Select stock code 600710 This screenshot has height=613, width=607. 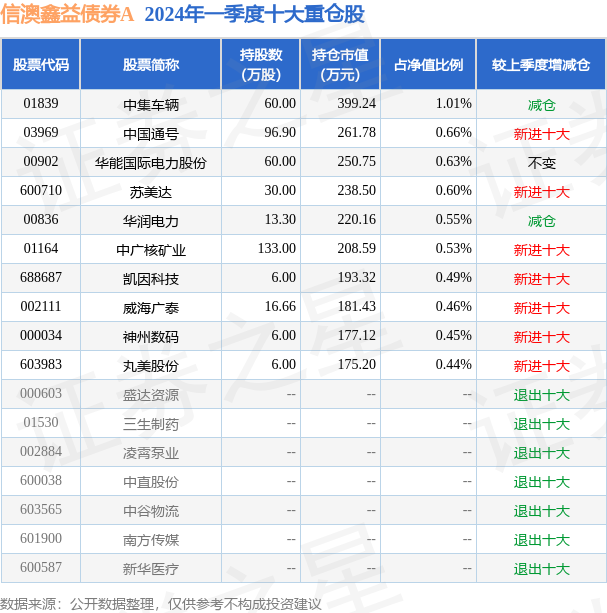pyautogui.click(x=41, y=190)
